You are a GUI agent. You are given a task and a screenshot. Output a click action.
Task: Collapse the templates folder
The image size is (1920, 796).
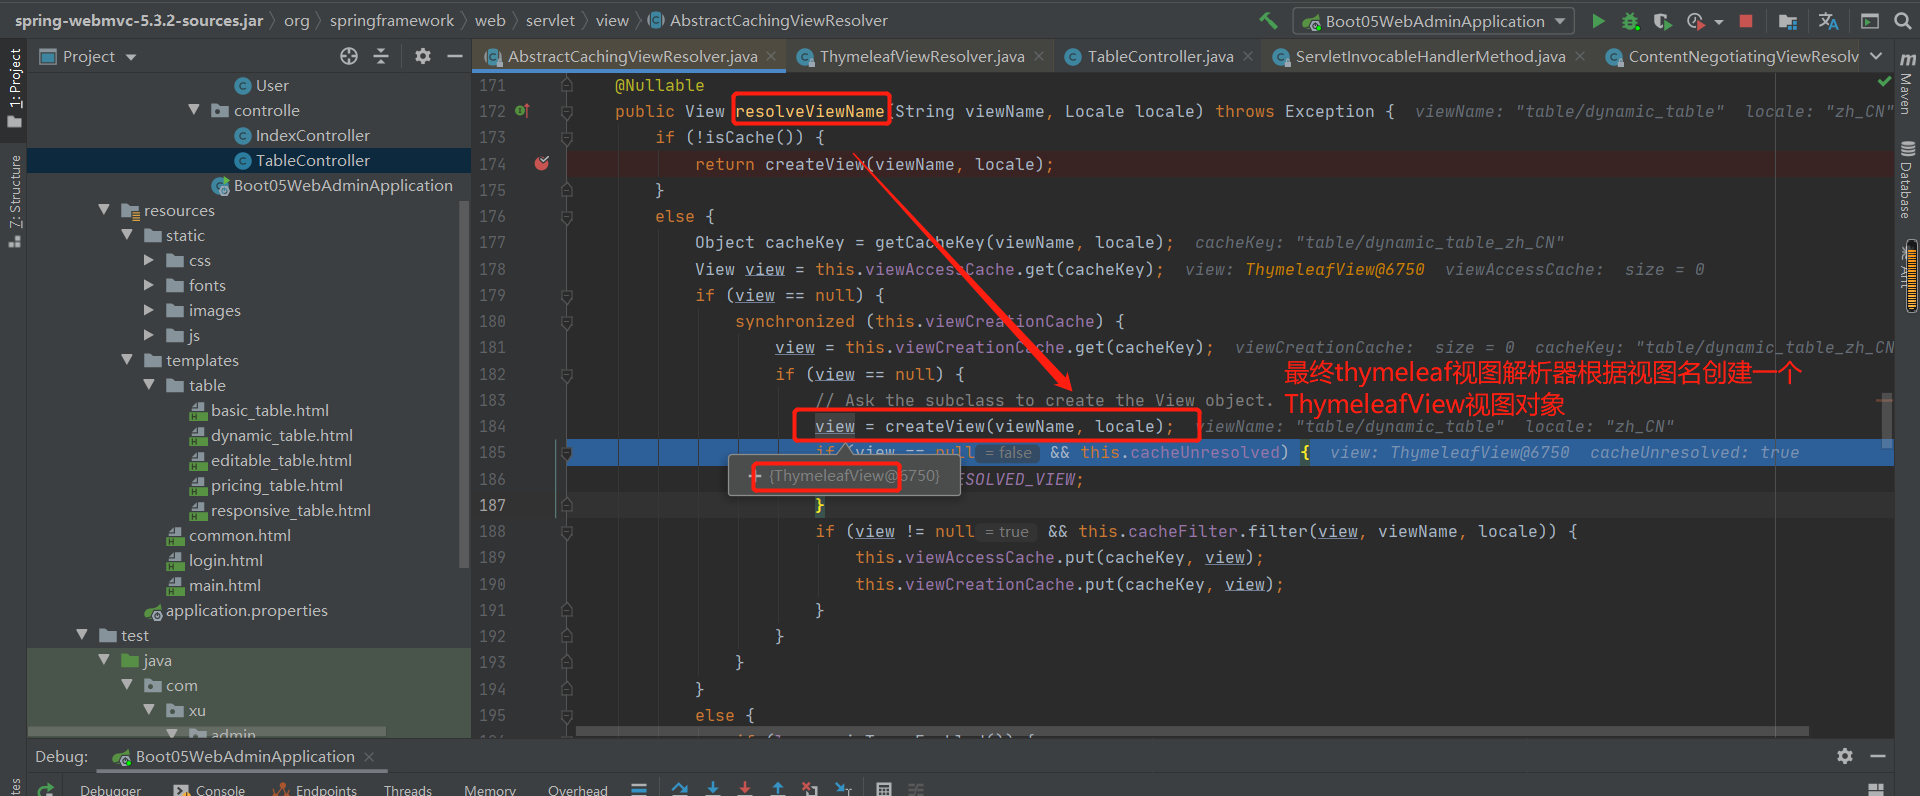127,360
